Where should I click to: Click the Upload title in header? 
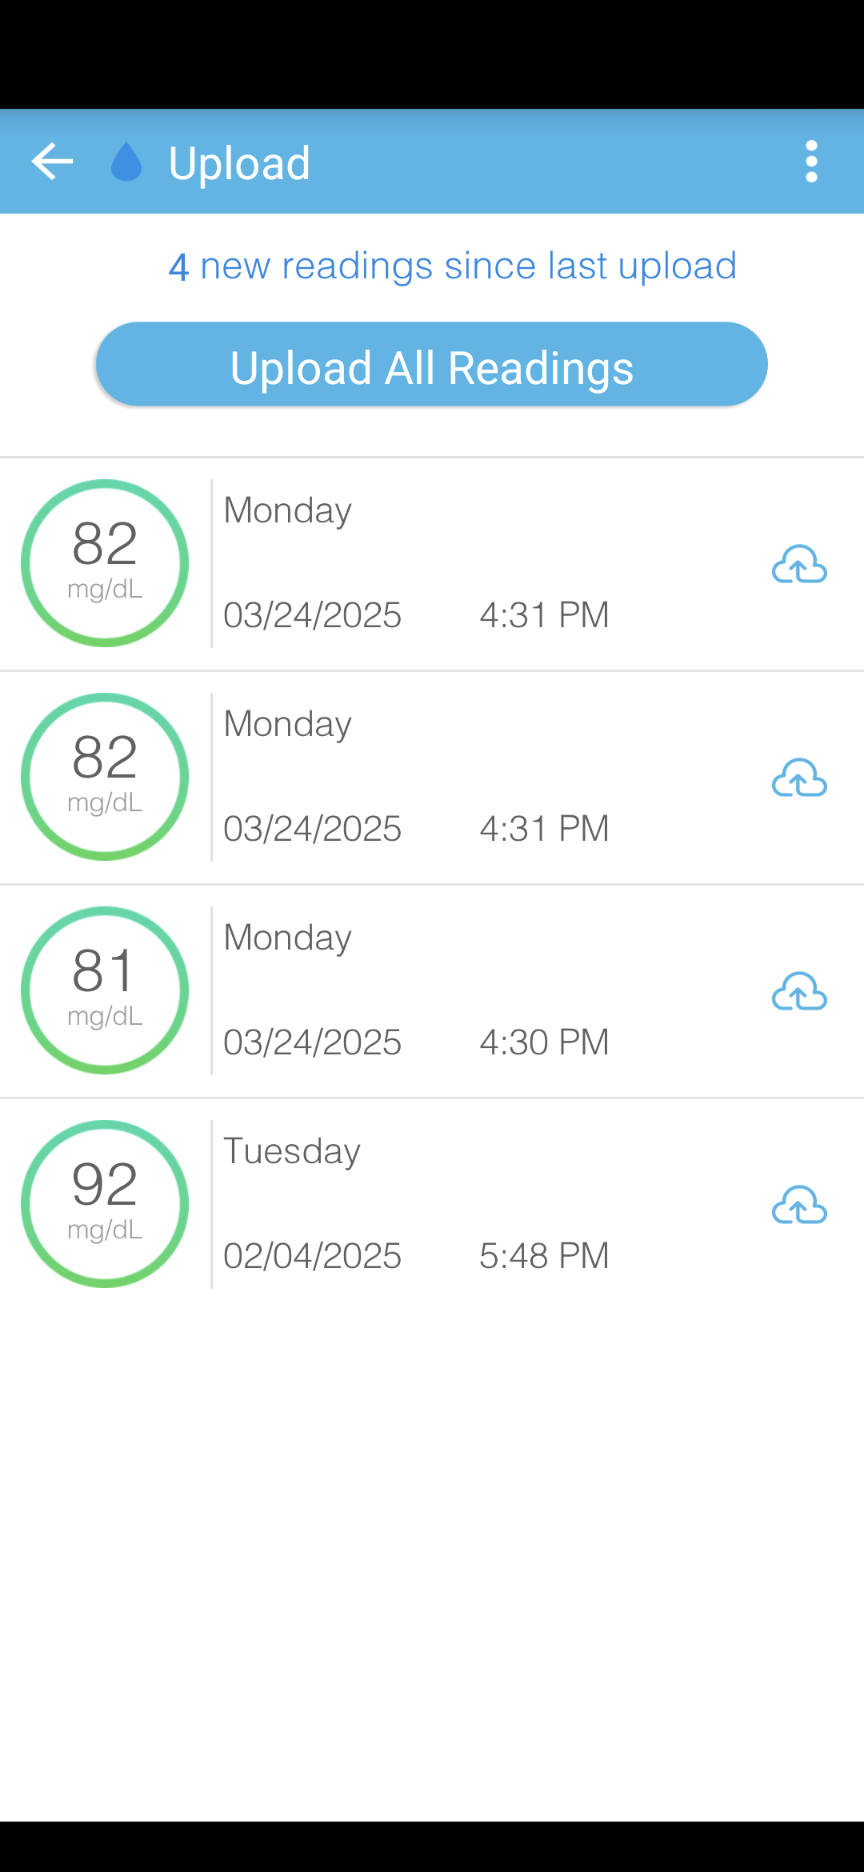tap(239, 164)
